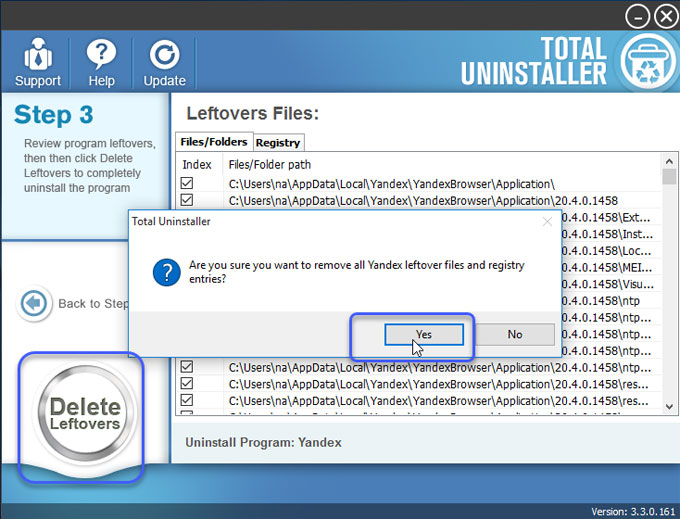Click the Step 3 heading
The width and height of the screenshot is (680, 519).
coord(54,115)
